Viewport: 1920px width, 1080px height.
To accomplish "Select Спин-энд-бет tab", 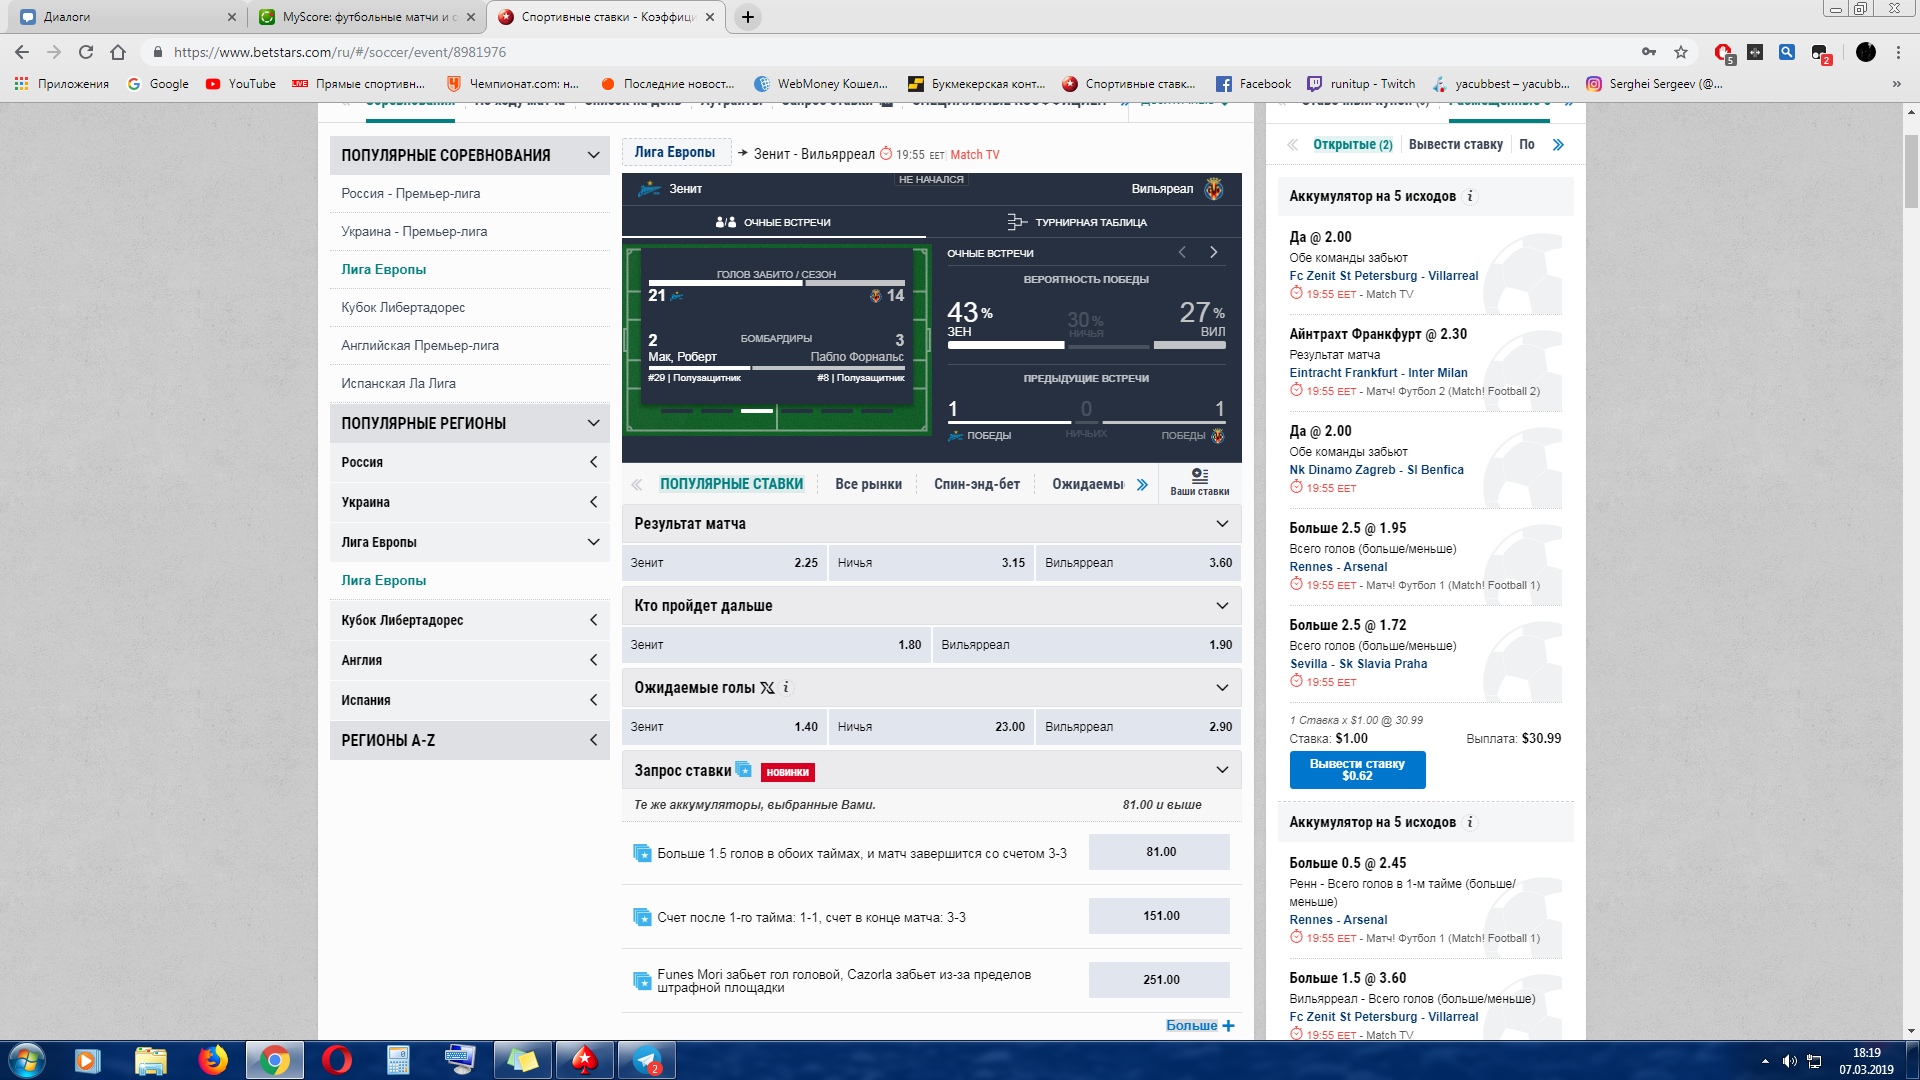I will (x=977, y=484).
